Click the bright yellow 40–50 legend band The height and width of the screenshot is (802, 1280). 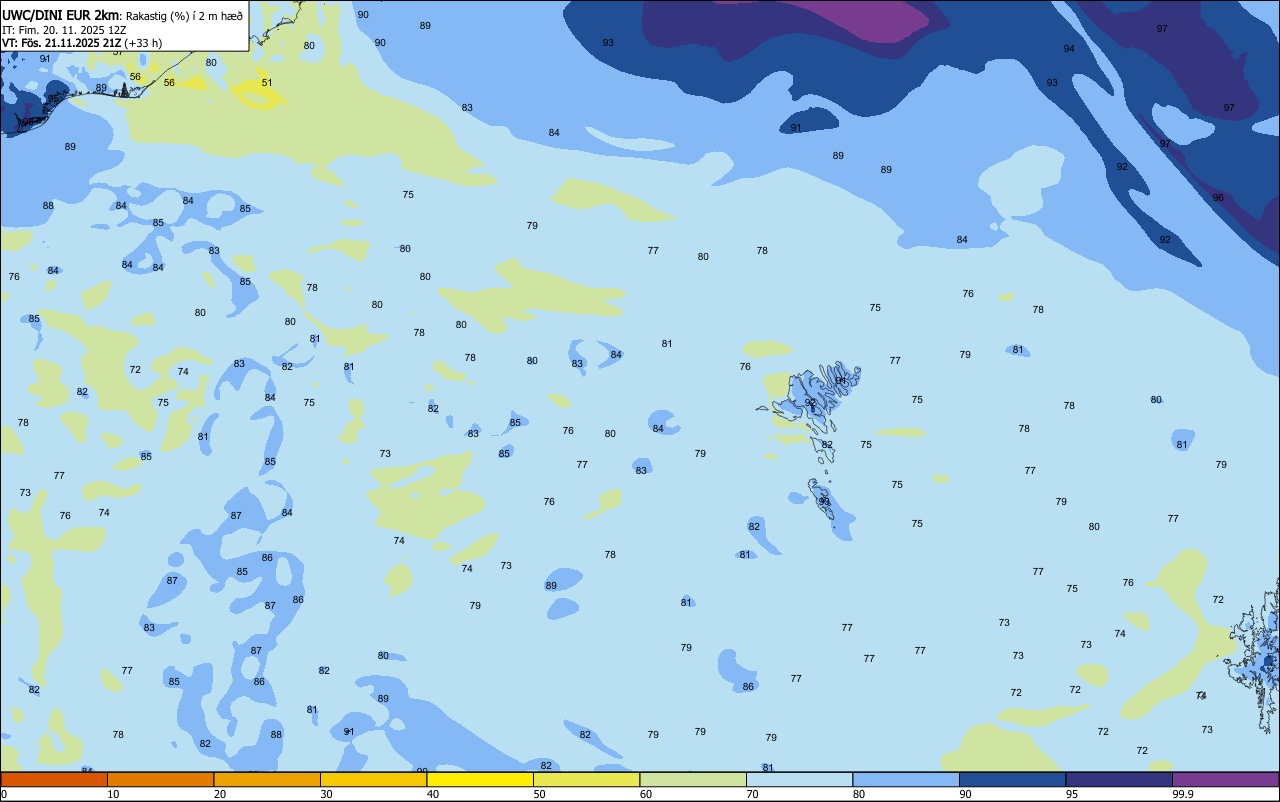coord(480,779)
